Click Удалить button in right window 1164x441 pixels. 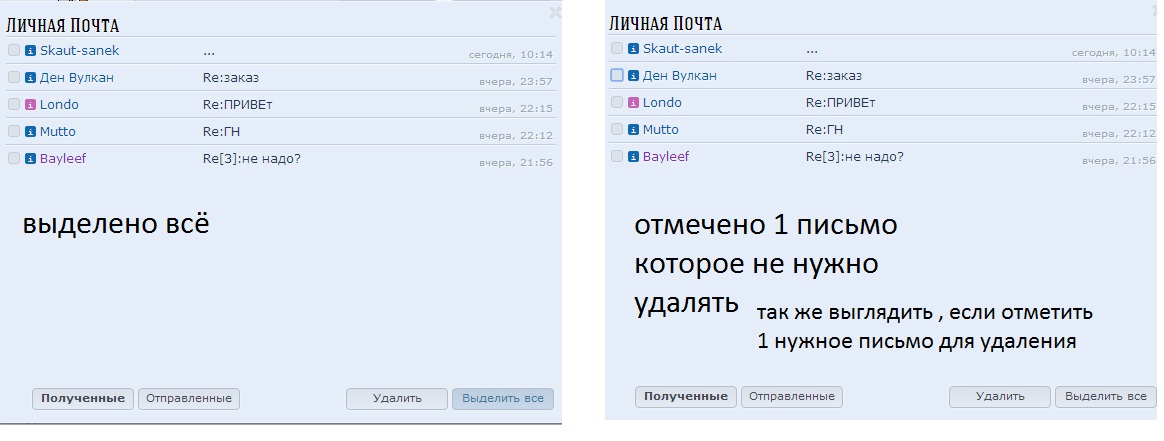[x=999, y=396]
